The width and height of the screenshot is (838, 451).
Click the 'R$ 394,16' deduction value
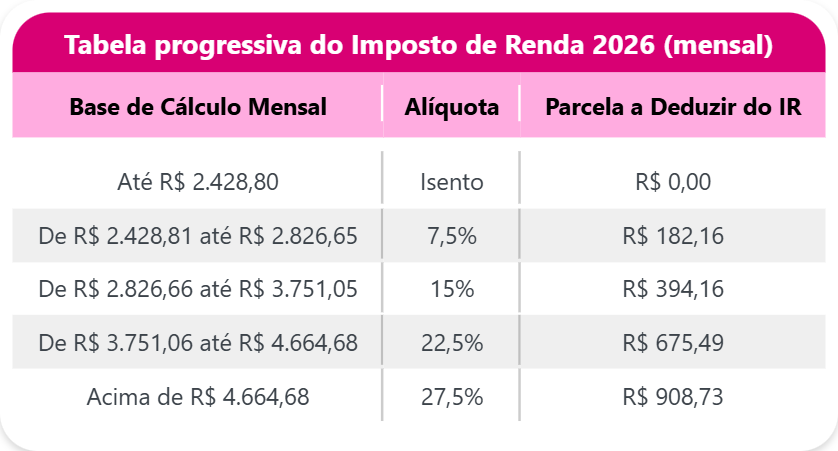tap(673, 289)
